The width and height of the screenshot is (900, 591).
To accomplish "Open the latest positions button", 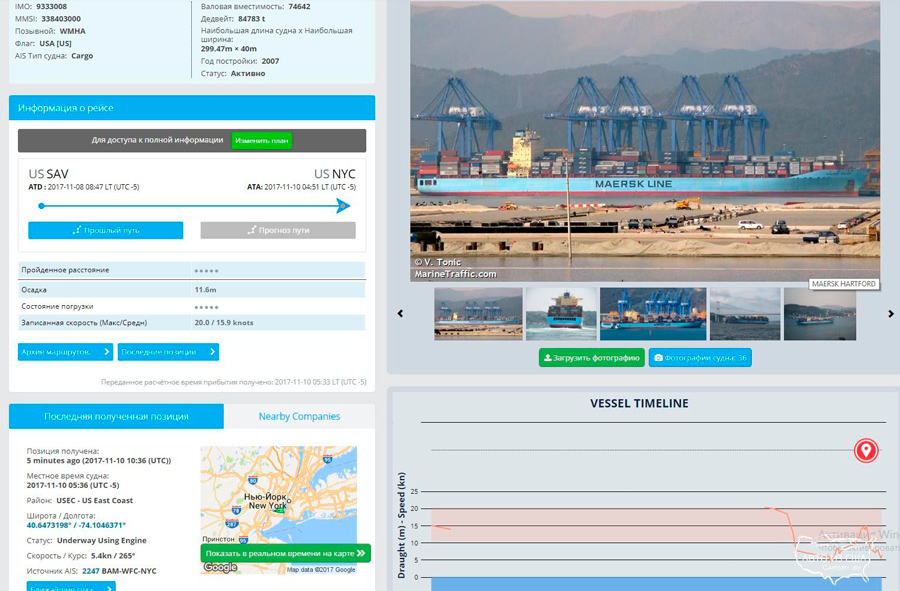I will point(168,352).
